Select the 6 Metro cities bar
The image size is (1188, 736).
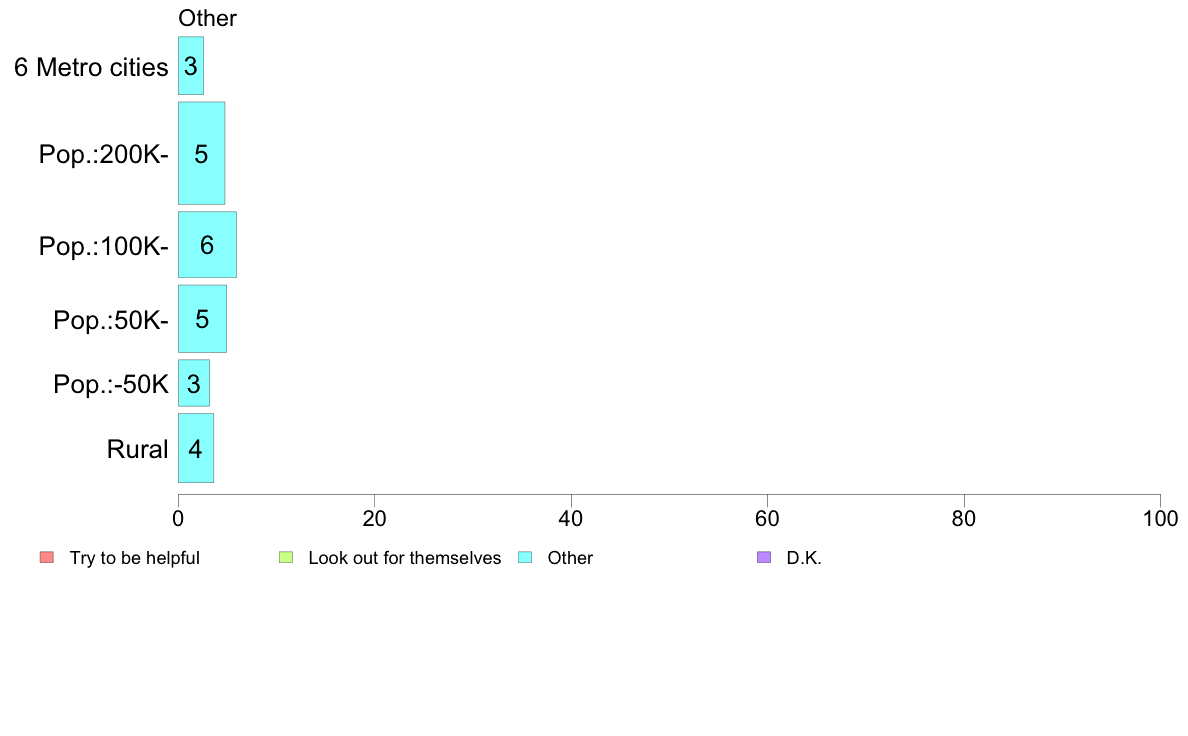click(191, 66)
